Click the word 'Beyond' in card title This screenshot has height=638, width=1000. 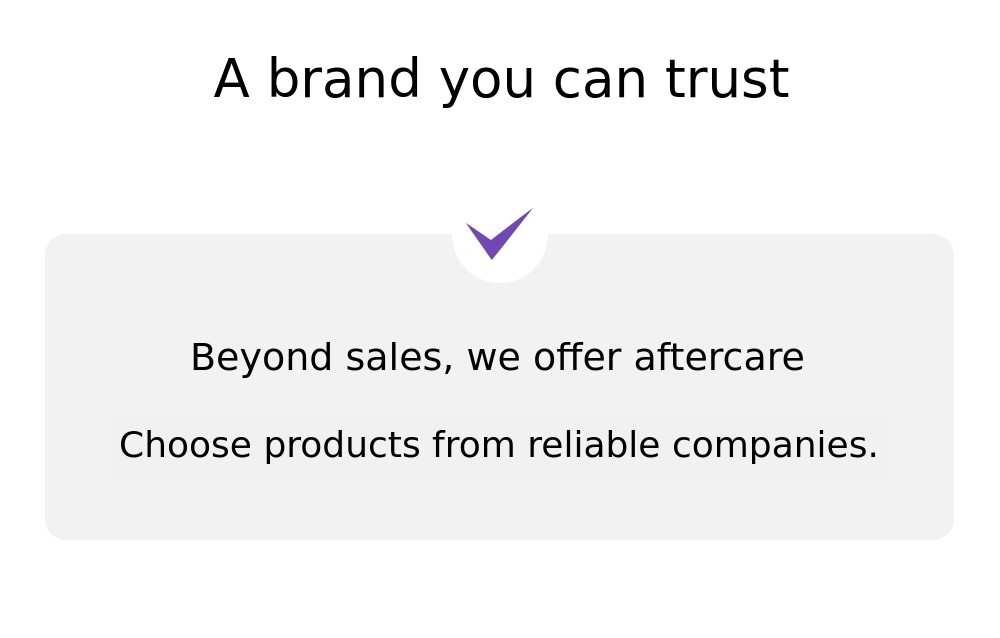(x=261, y=358)
